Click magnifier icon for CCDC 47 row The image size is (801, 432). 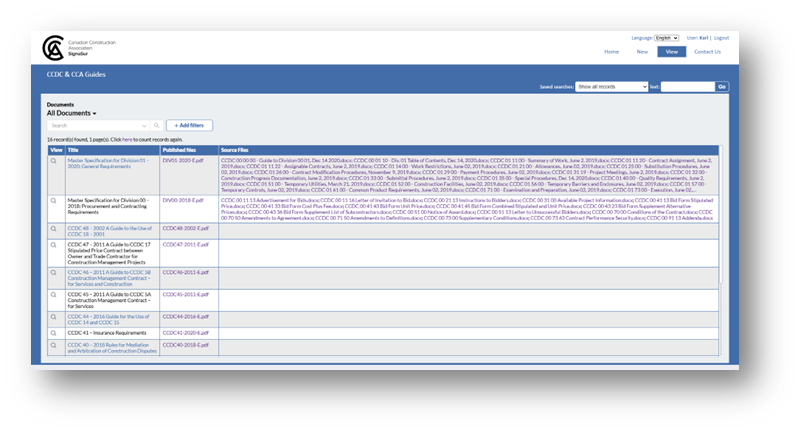click(56, 244)
